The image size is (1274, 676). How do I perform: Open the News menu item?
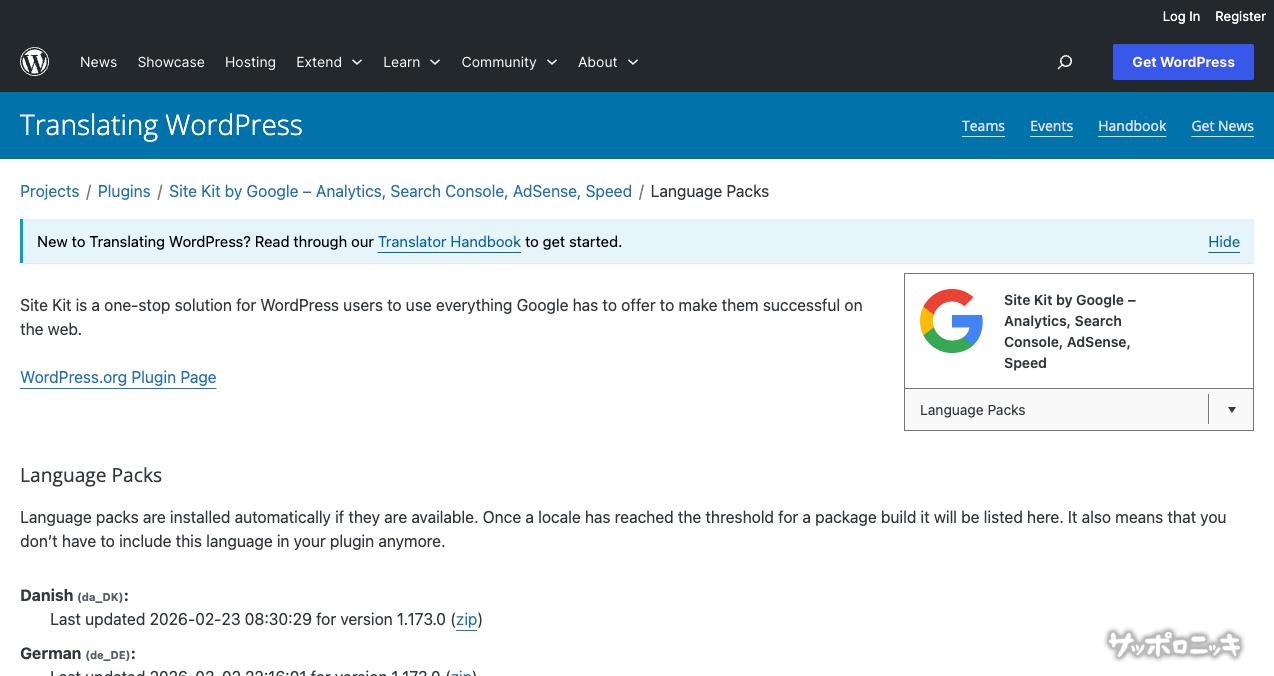click(98, 62)
